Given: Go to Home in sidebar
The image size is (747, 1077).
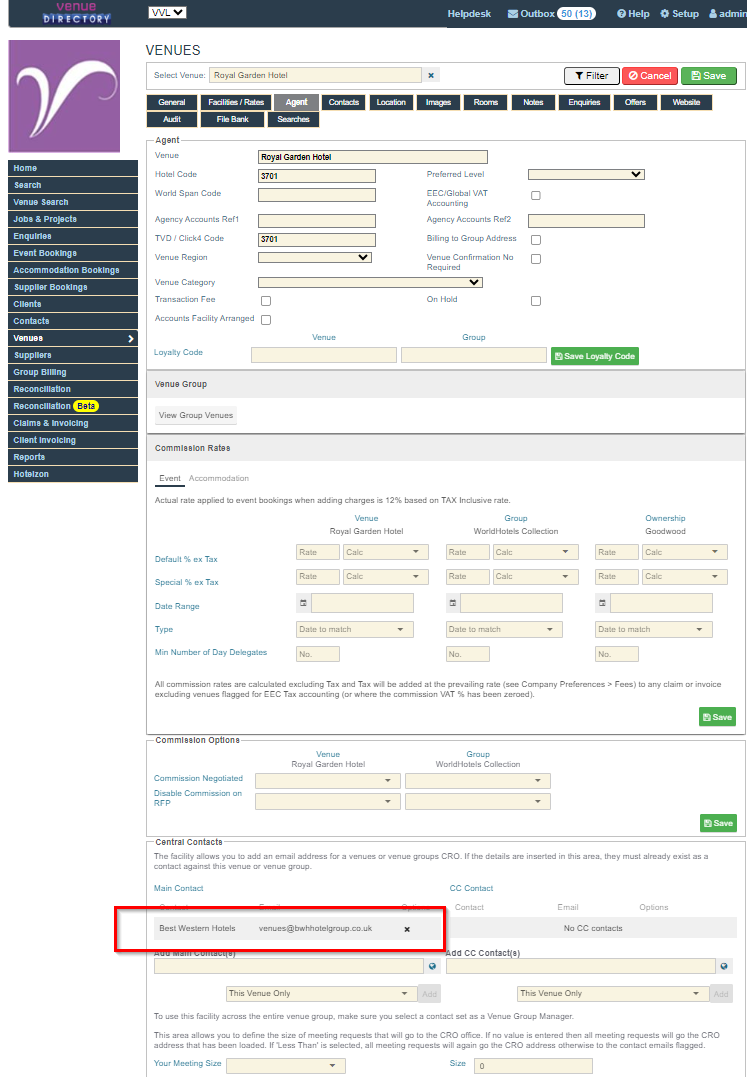Looking at the screenshot, I should tap(73, 168).
